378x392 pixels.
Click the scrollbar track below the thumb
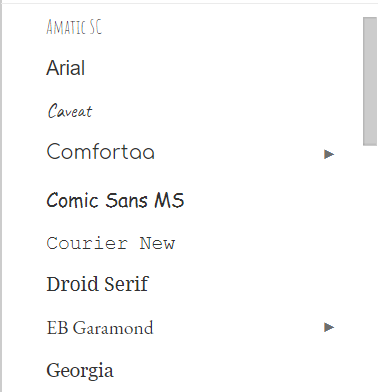(x=370, y=267)
